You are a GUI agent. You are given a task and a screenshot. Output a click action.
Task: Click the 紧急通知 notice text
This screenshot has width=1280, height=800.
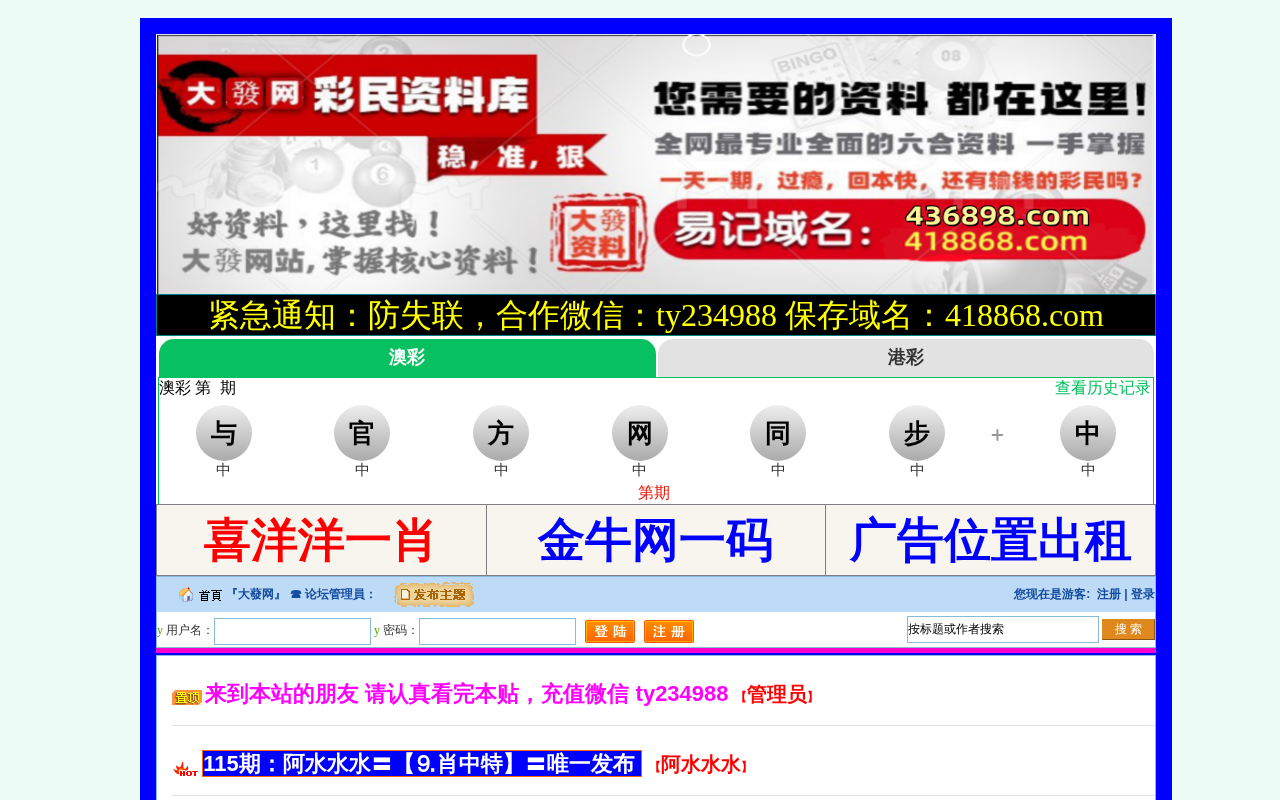(x=656, y=315)
